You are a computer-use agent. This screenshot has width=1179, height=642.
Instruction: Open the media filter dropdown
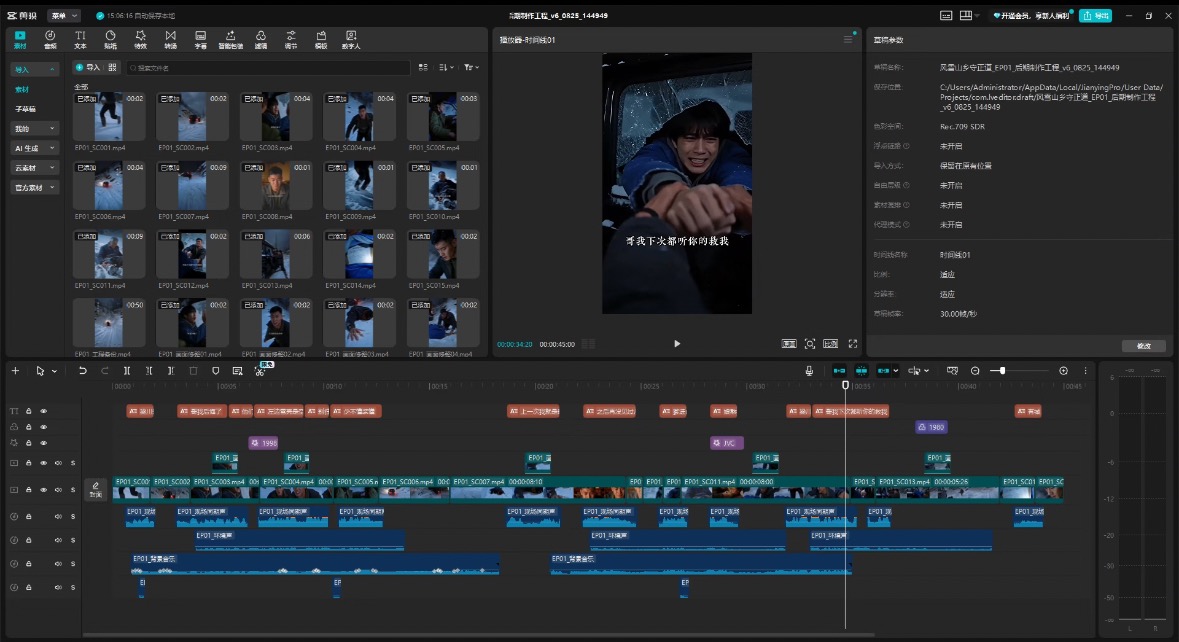click(x=471, y=68)
